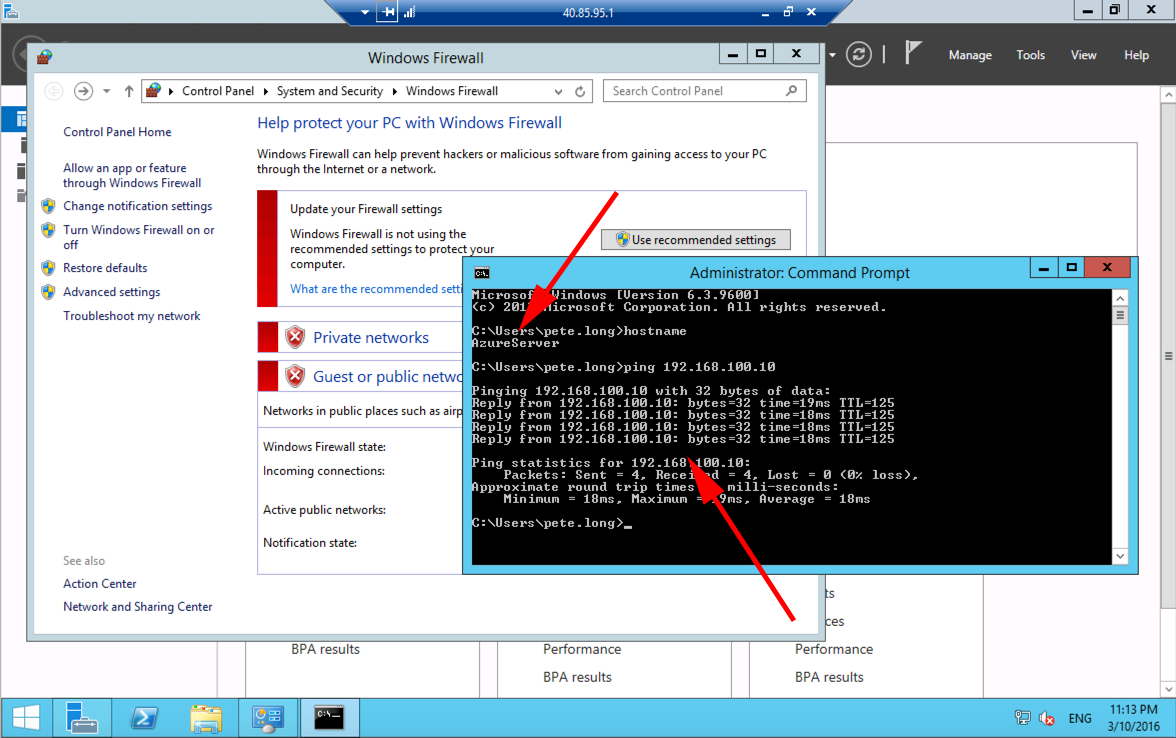Open Control Panel Home link
Image resolution: width=1176 pixels, height=738 pixels.
(117, 132)
